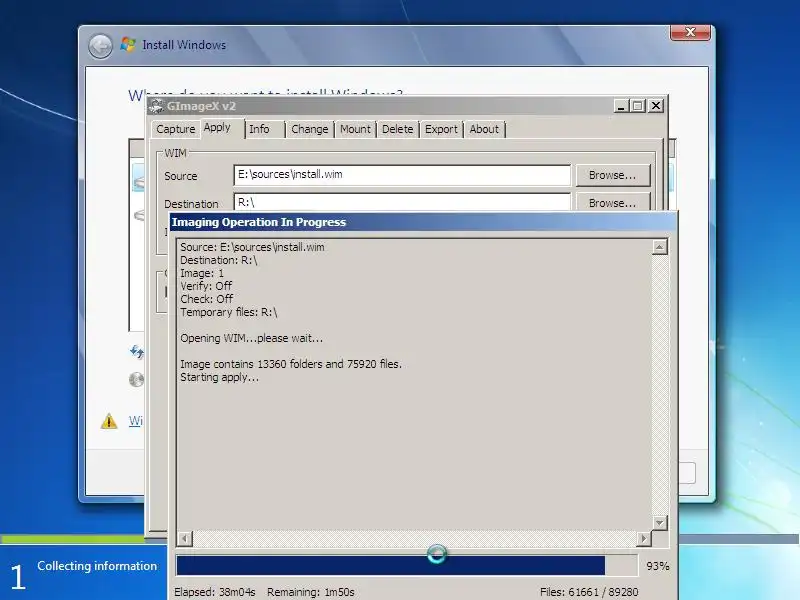Click 'Verify: Off' log line
This screenshot has height=600, width=800.
pyautogui.click(x=206, y=286)
